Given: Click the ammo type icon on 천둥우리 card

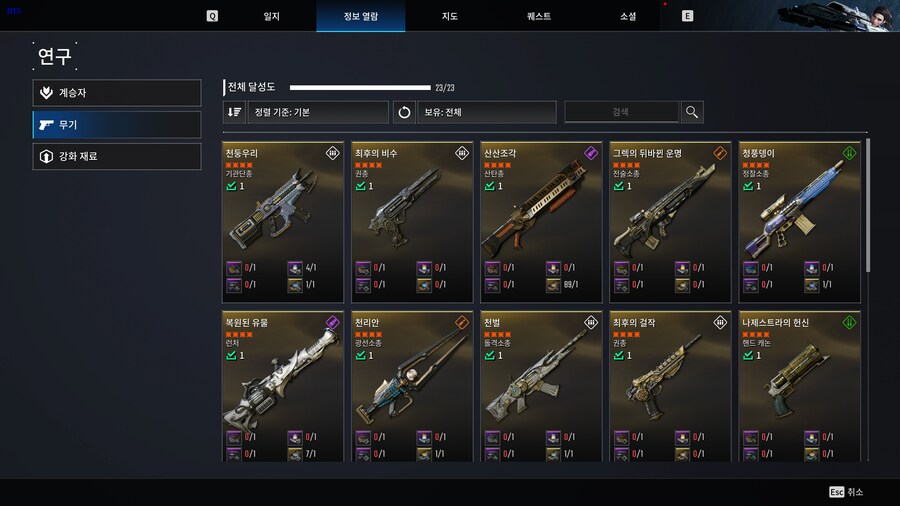Looking at the screenshot, I should [332, 153].
